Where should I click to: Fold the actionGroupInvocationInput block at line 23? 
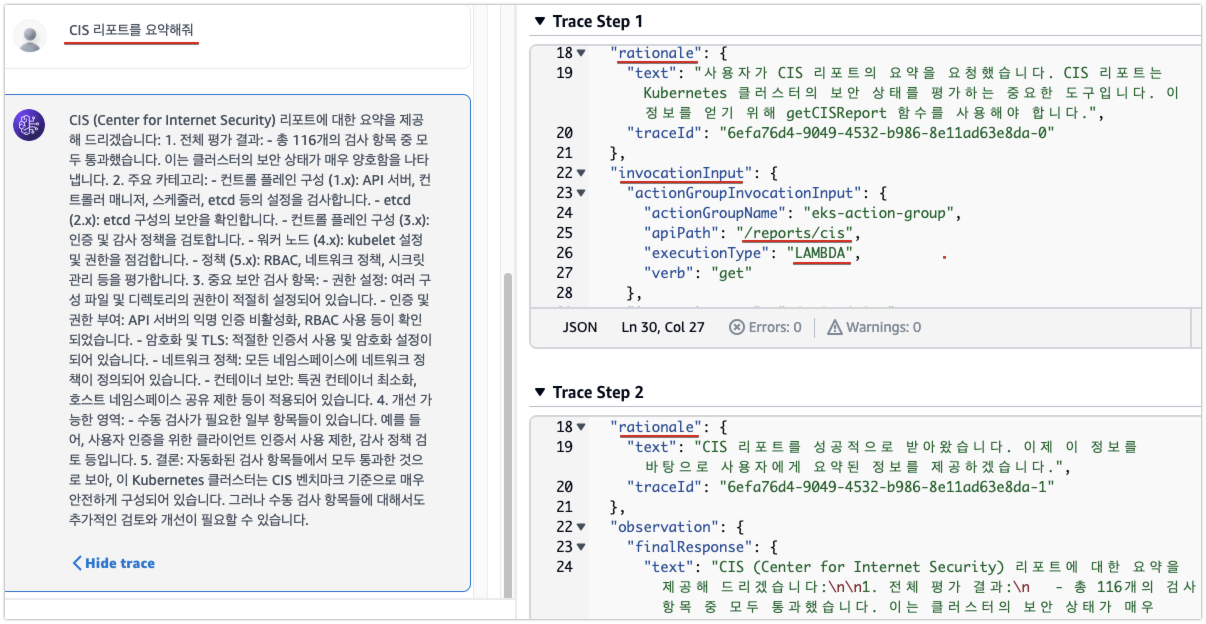581,193
